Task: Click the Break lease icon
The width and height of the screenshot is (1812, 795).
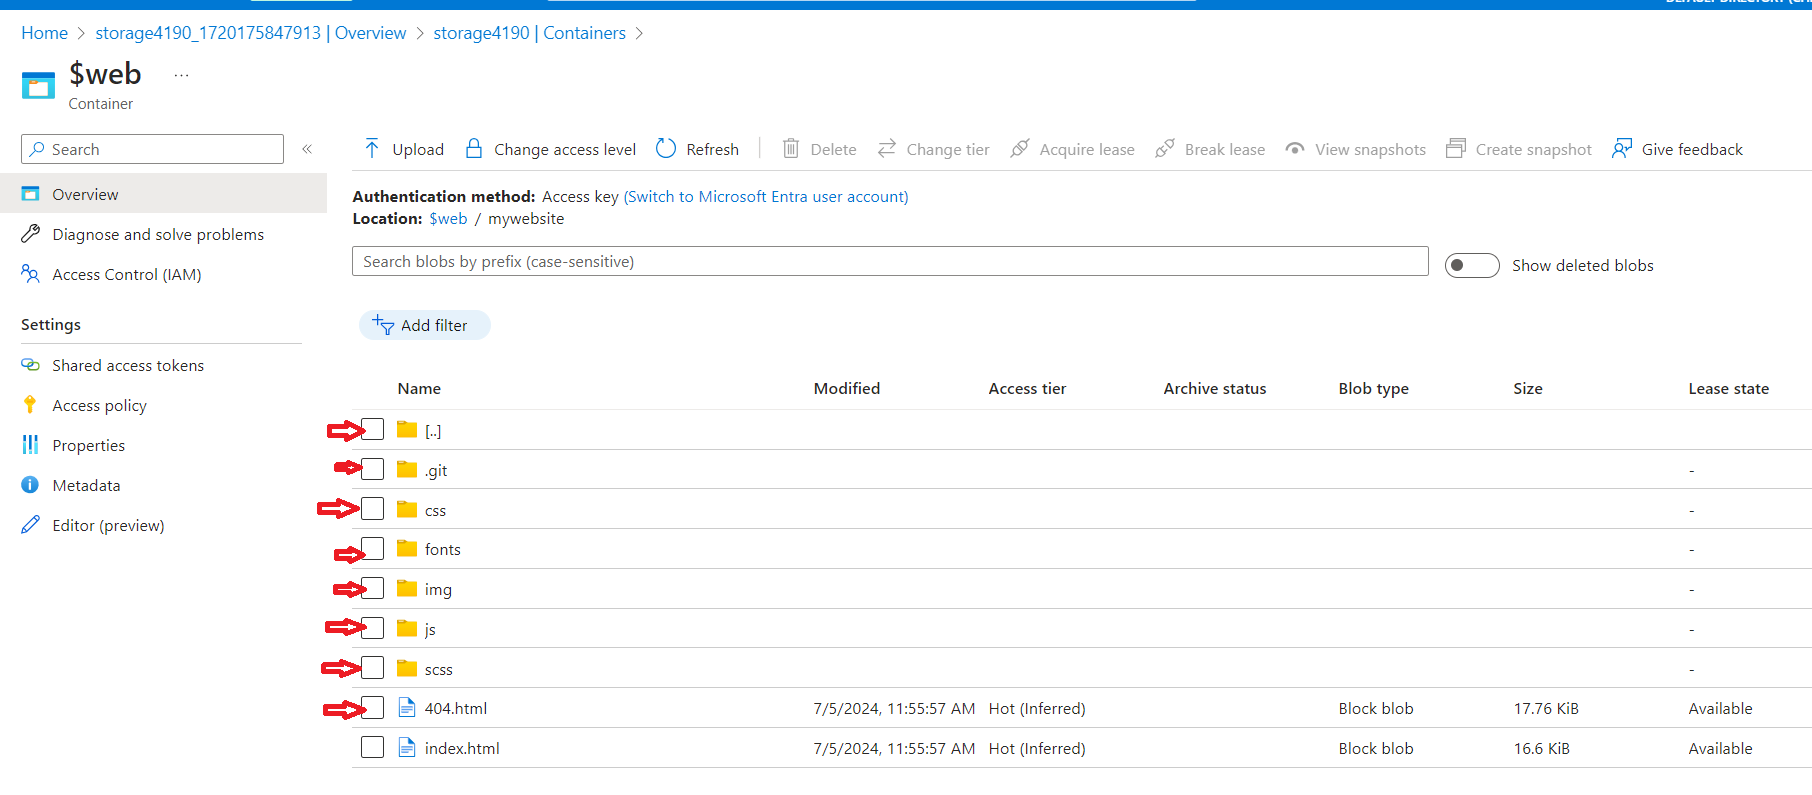Action: (1165, 149)
